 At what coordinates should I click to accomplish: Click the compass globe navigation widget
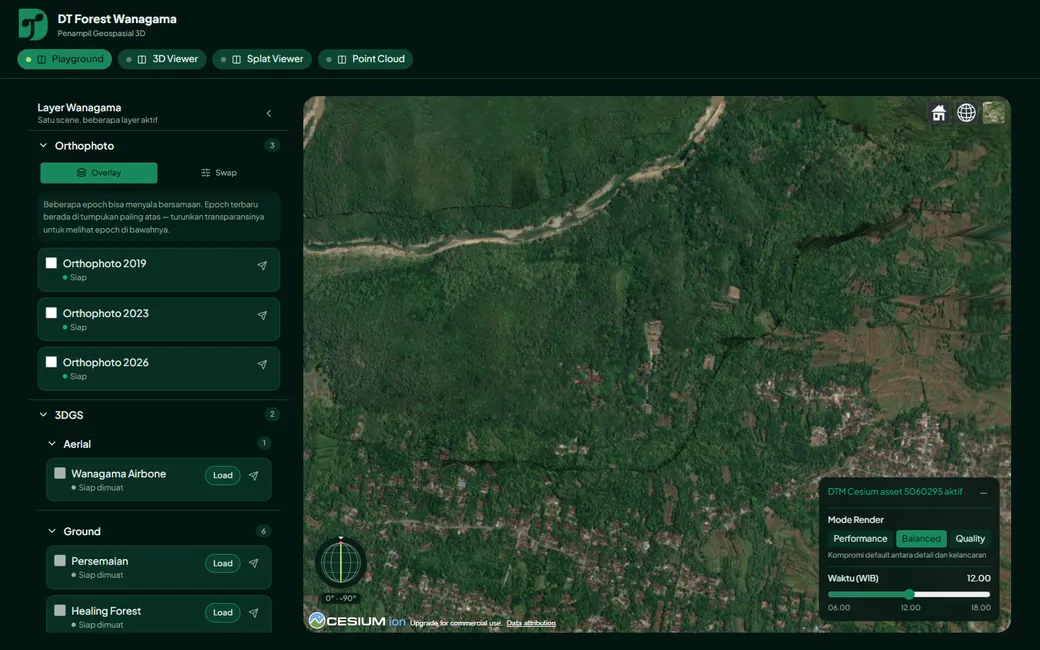(x=341, y=562)
